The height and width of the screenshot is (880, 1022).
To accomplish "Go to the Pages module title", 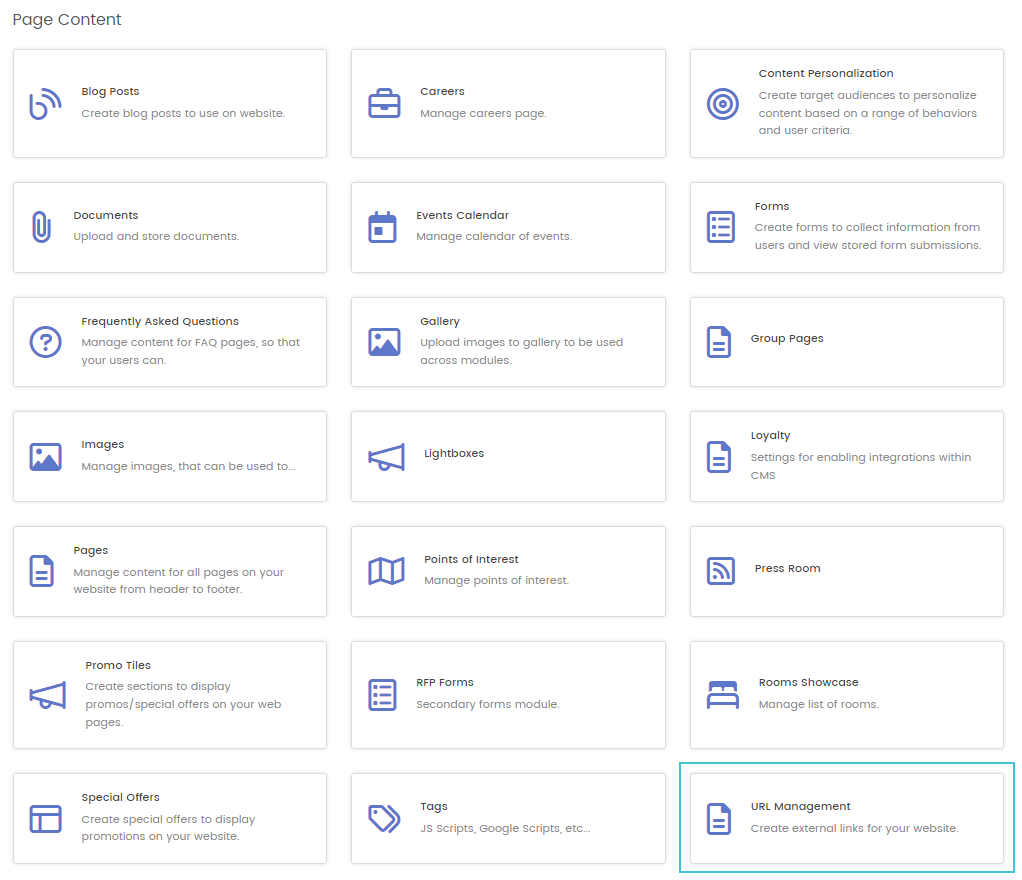I will 91,551.
